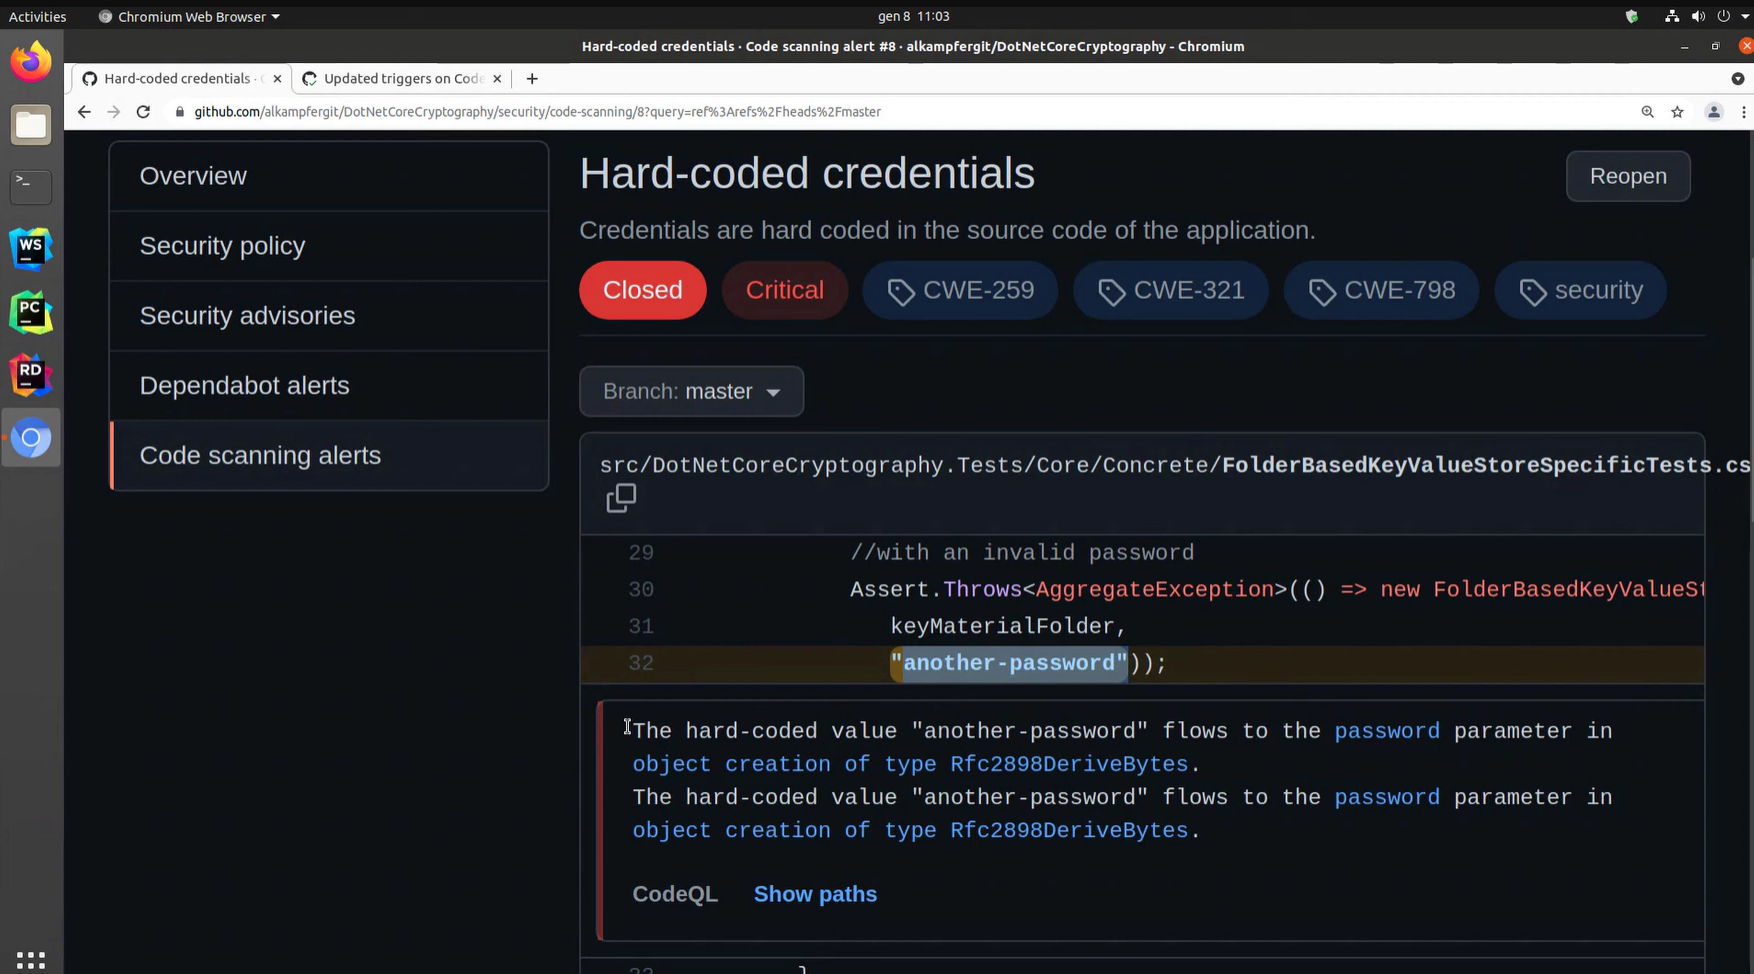The image size is (1754, 974).
Task: Open the Chromium Web Browser app menu
Action: point(190,16)
